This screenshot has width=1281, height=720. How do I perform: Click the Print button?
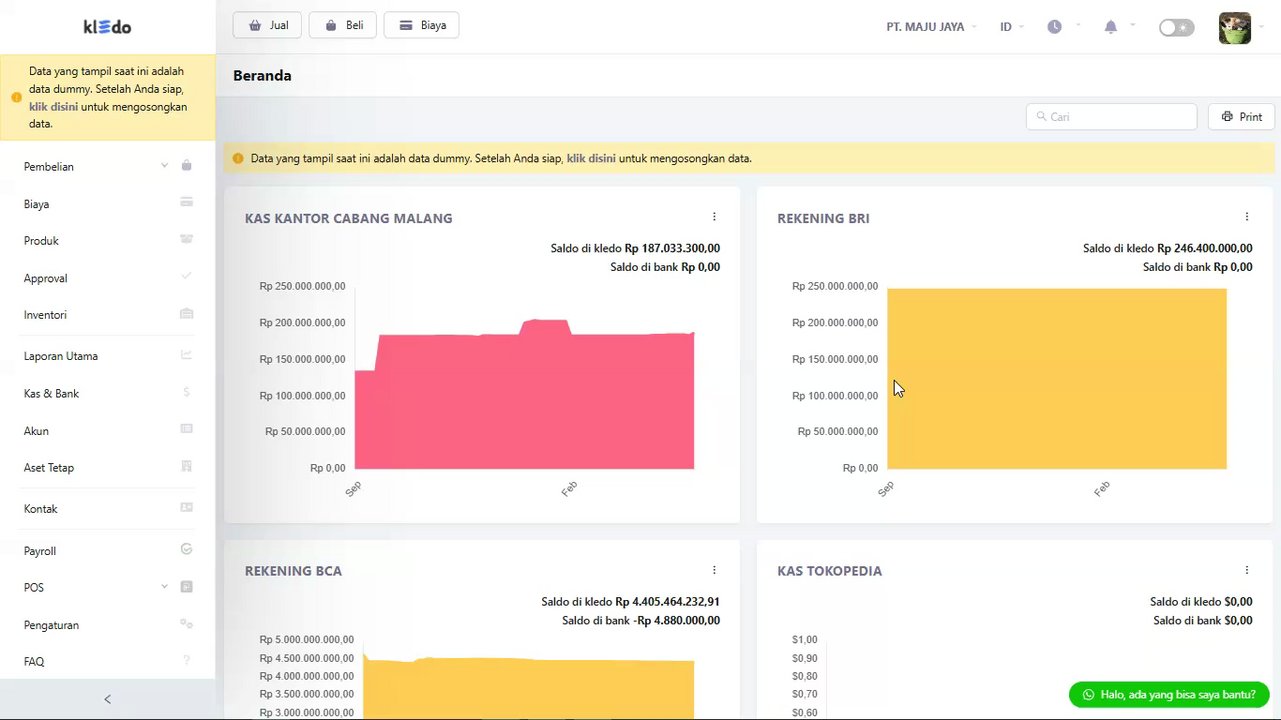pyautogui.click(x=1241, y=117)
